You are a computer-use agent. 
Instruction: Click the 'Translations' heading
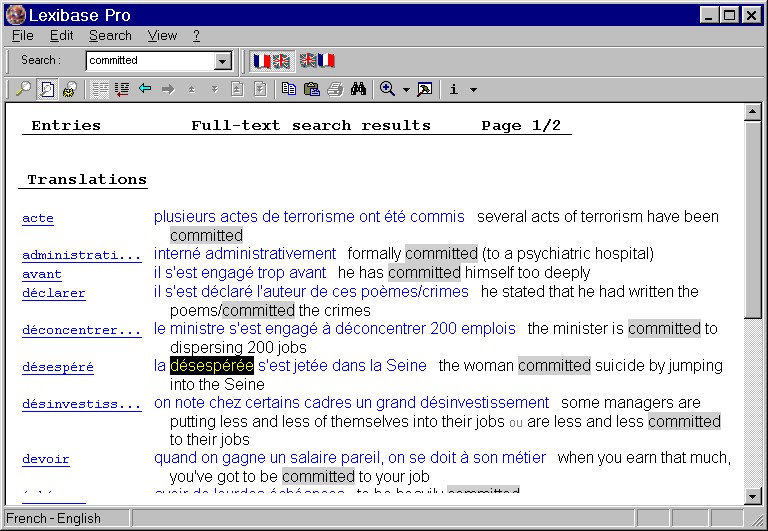87,179
